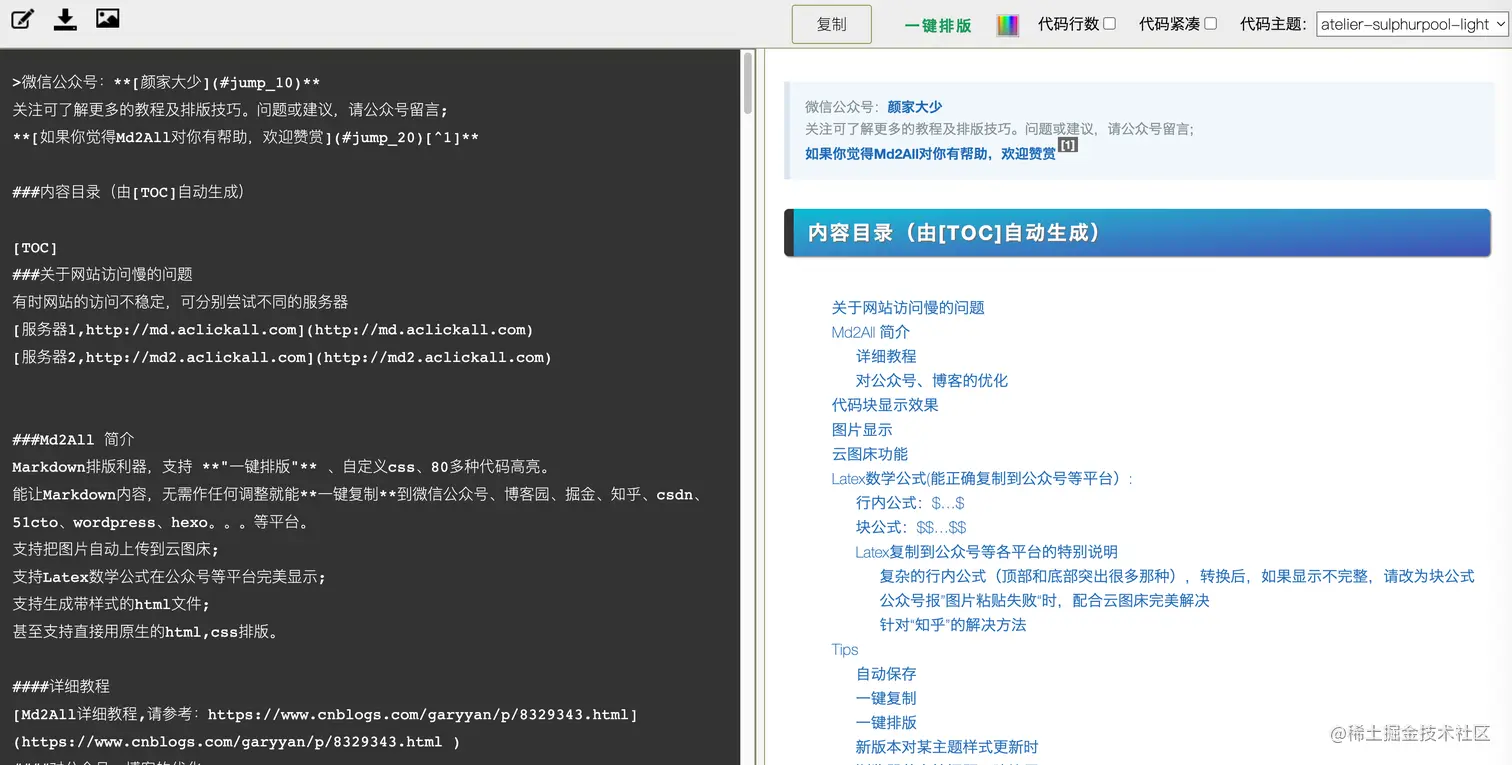Click 自动保存 TOC link
Screen dimensions: 1512x765
point(886,674)
